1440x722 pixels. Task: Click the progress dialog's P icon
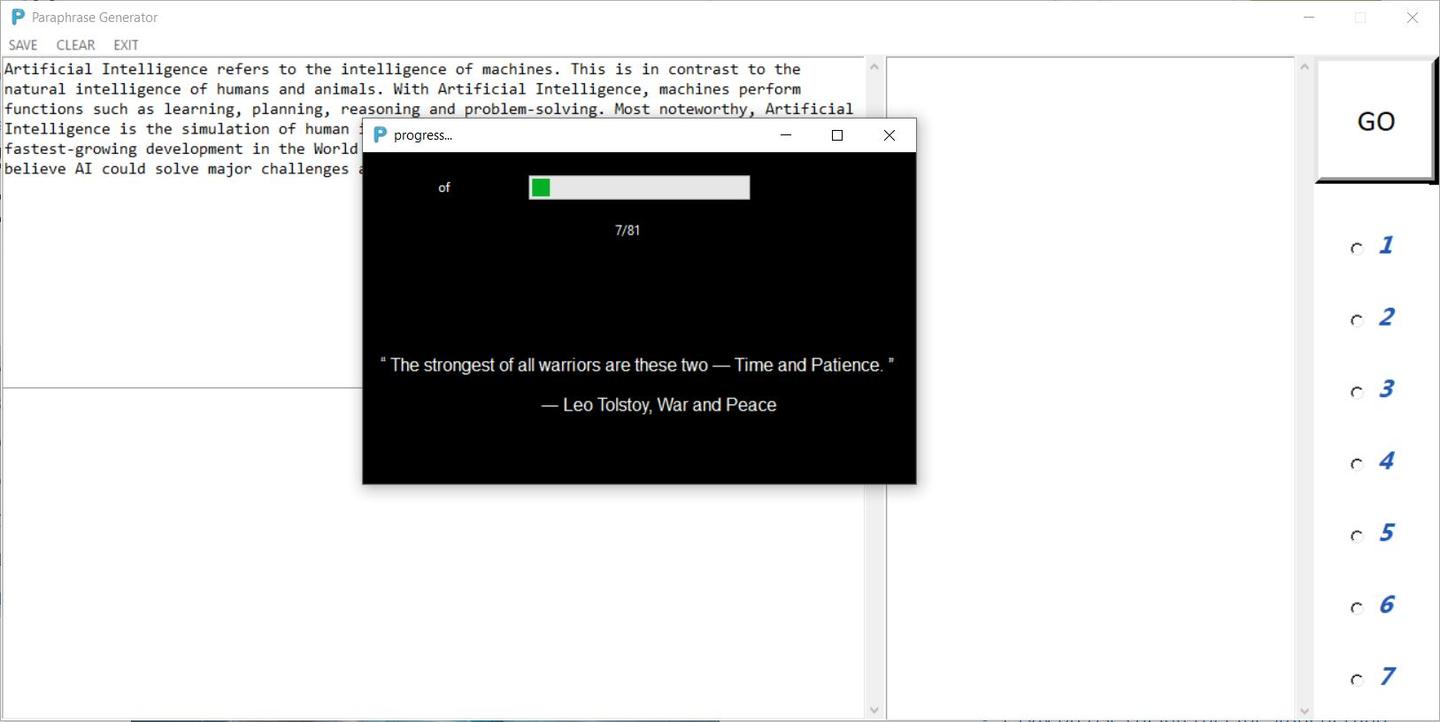380,135
